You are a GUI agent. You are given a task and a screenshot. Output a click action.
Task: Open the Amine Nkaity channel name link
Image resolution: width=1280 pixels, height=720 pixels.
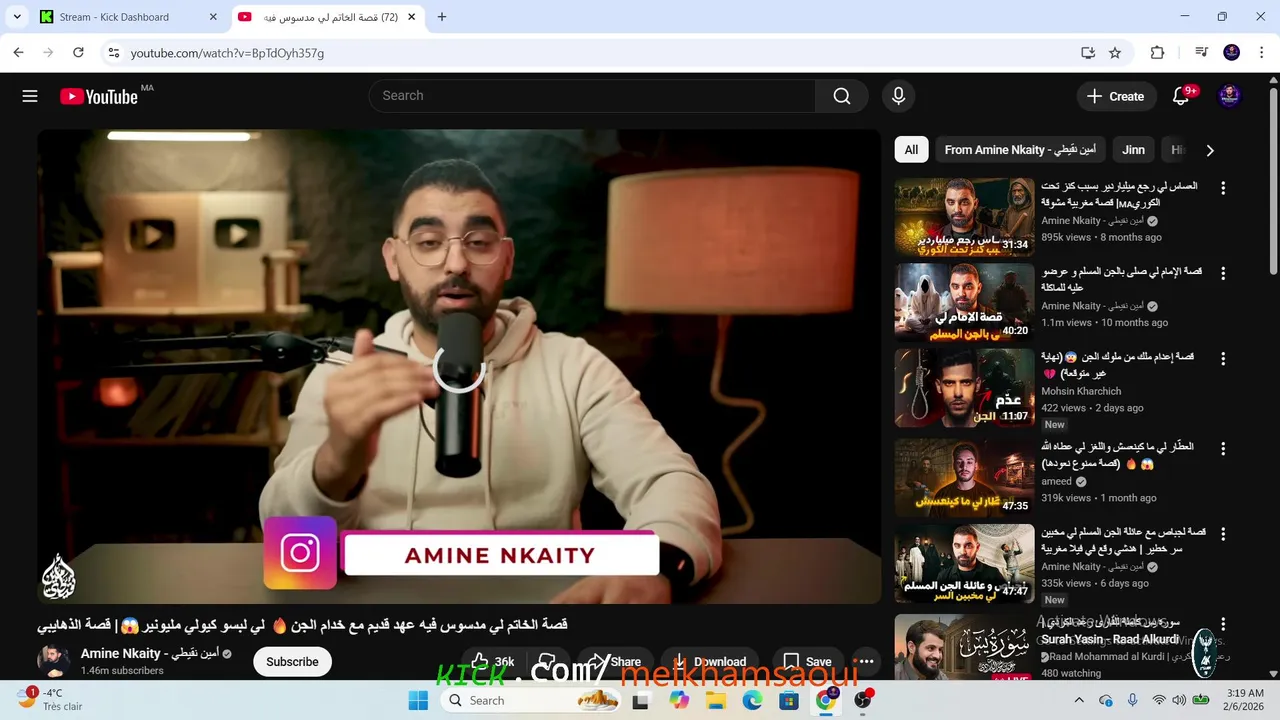pos(150,654)
